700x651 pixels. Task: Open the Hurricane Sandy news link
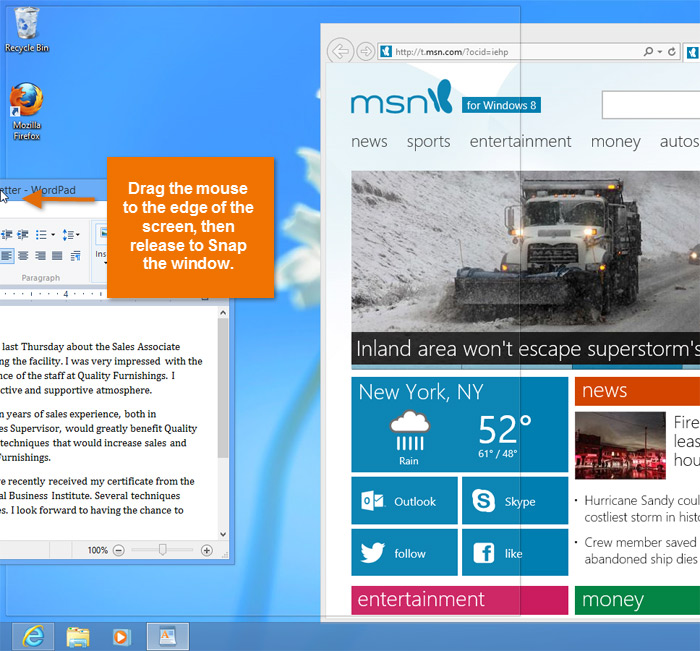(642, 509)
